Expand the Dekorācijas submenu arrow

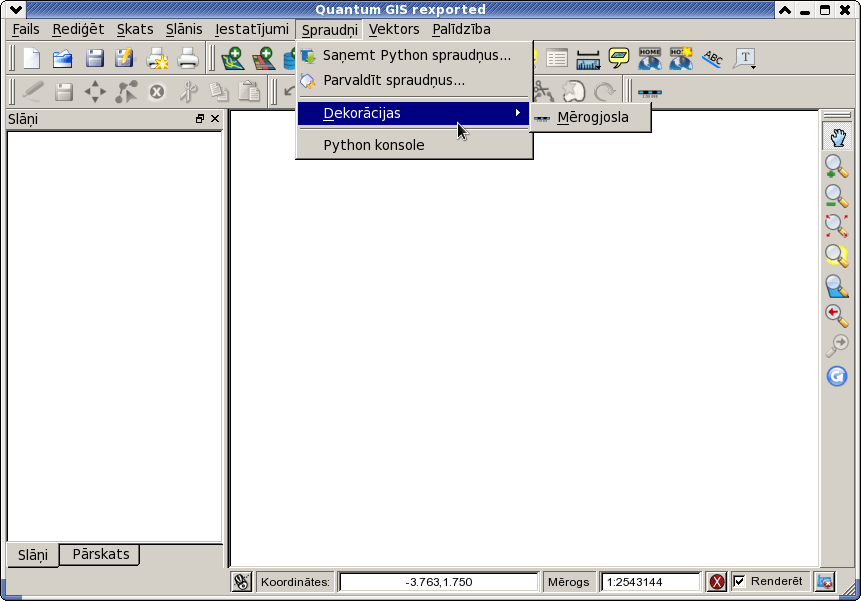[x=517, y=113]
